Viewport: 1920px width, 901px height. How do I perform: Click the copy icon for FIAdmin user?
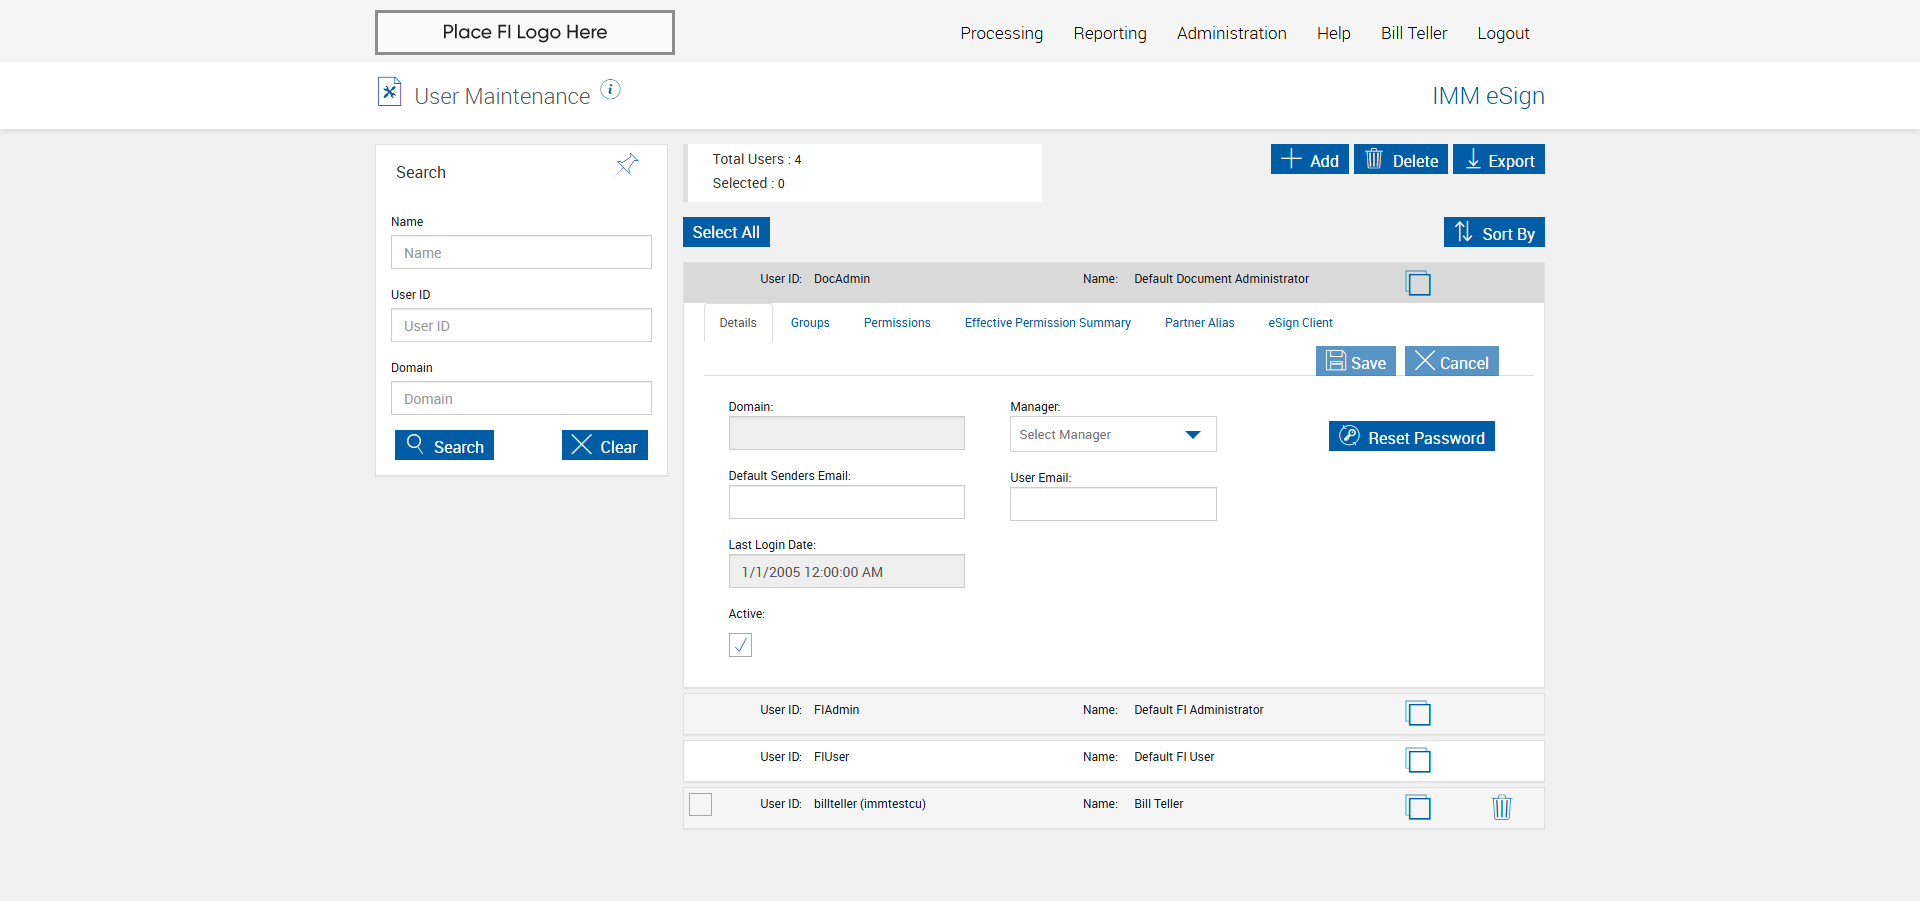1418,713
